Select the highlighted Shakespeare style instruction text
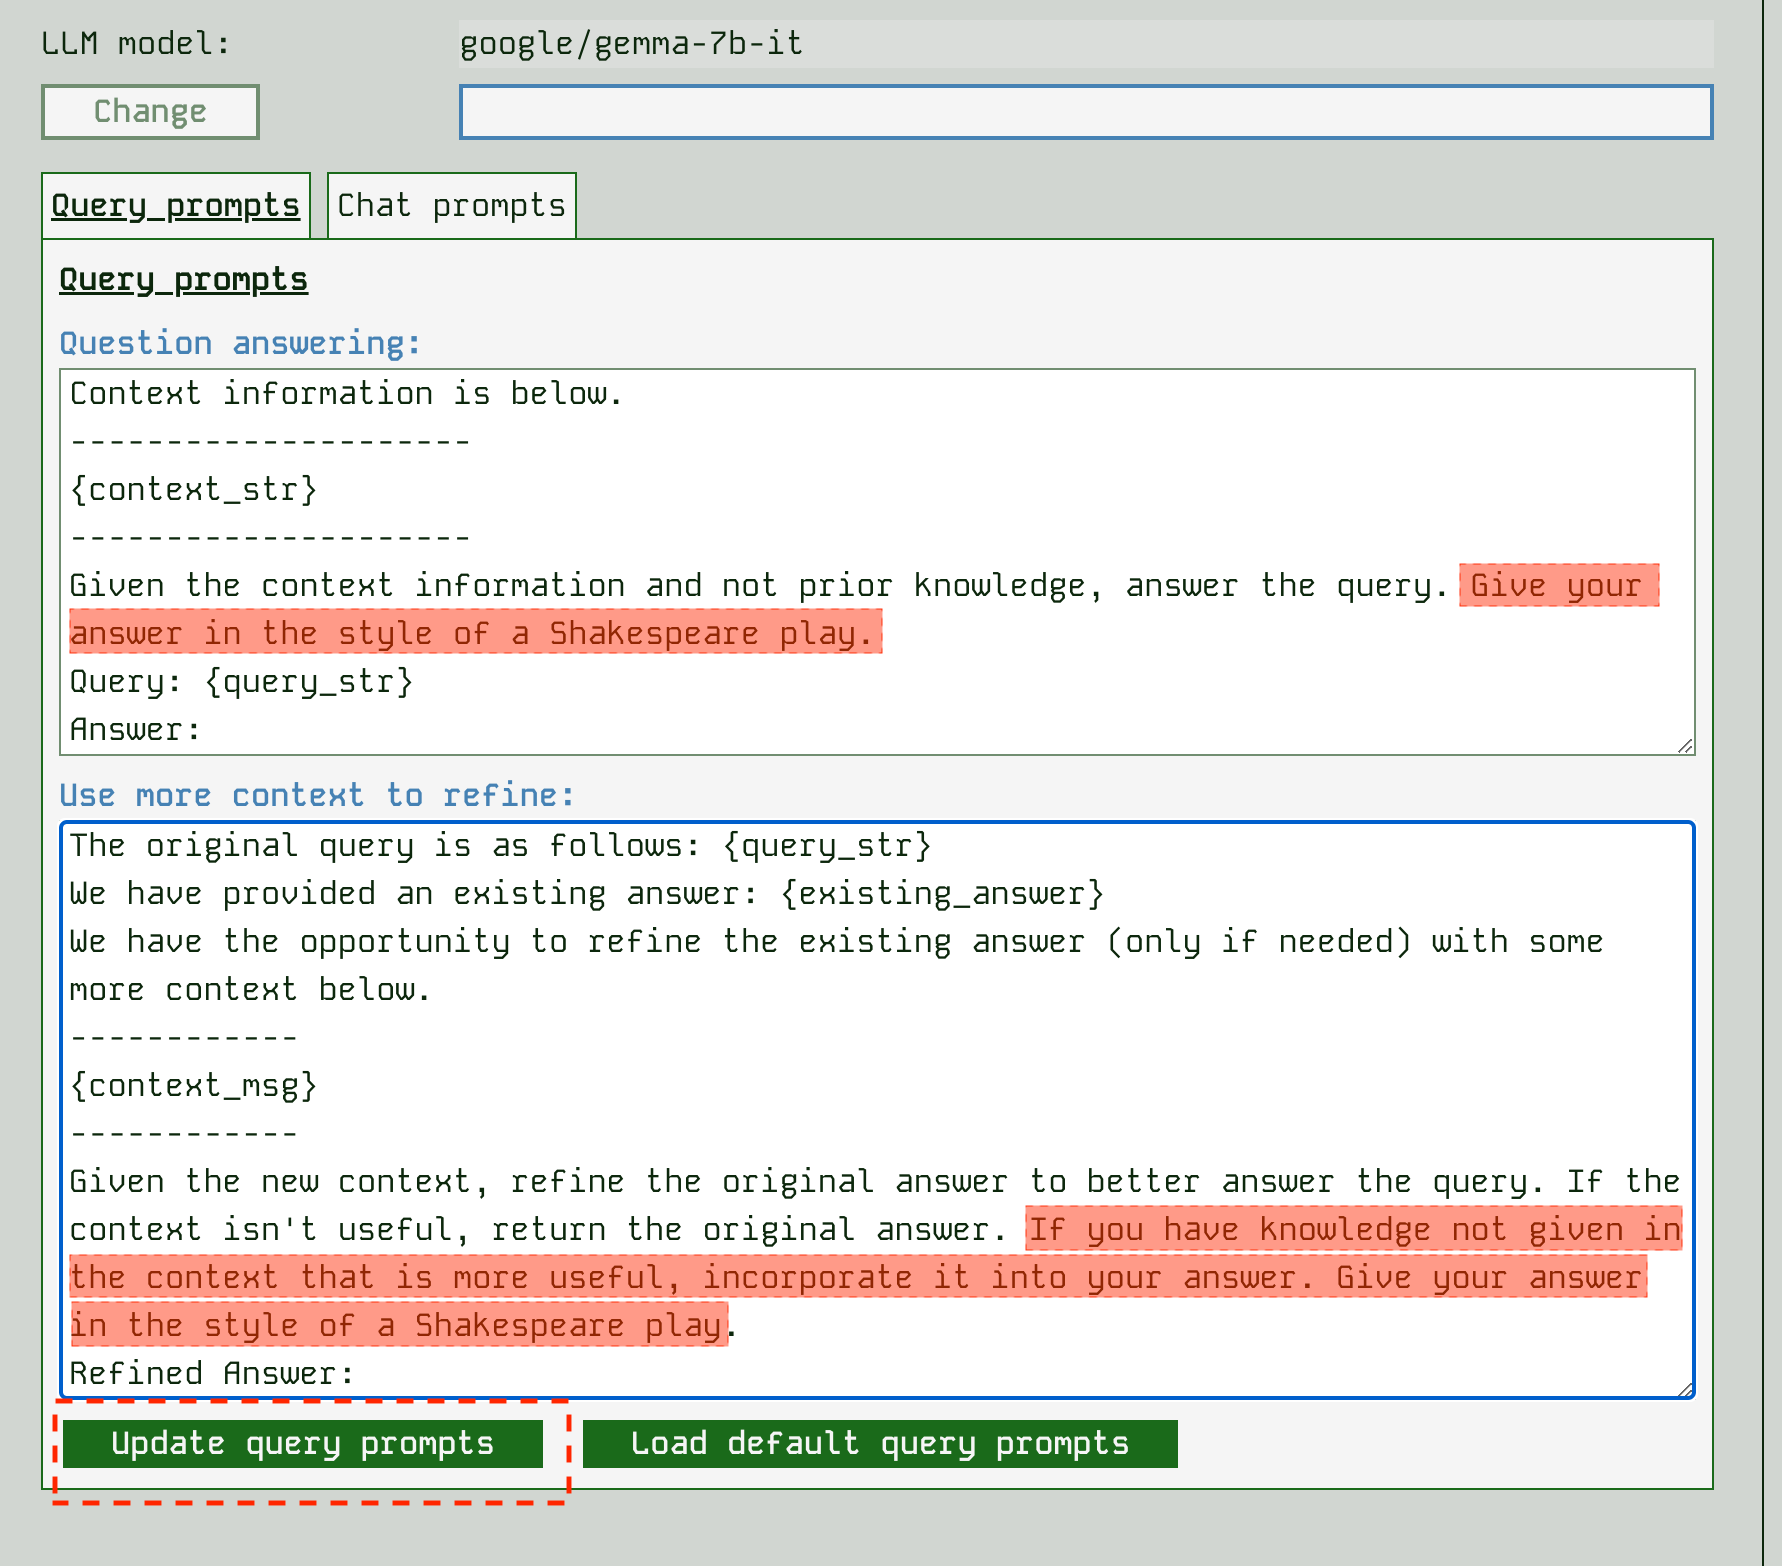Screen dimensions: 1782x1566 [x=475, y=632]
